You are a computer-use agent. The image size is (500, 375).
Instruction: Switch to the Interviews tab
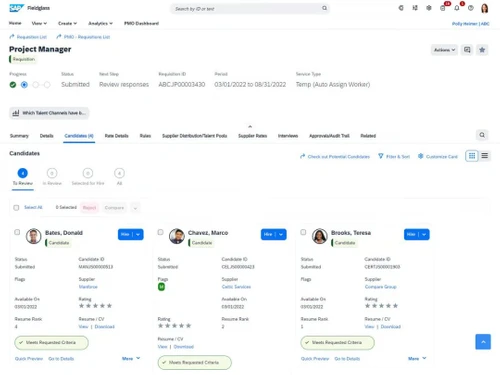[x=288, y=136]
